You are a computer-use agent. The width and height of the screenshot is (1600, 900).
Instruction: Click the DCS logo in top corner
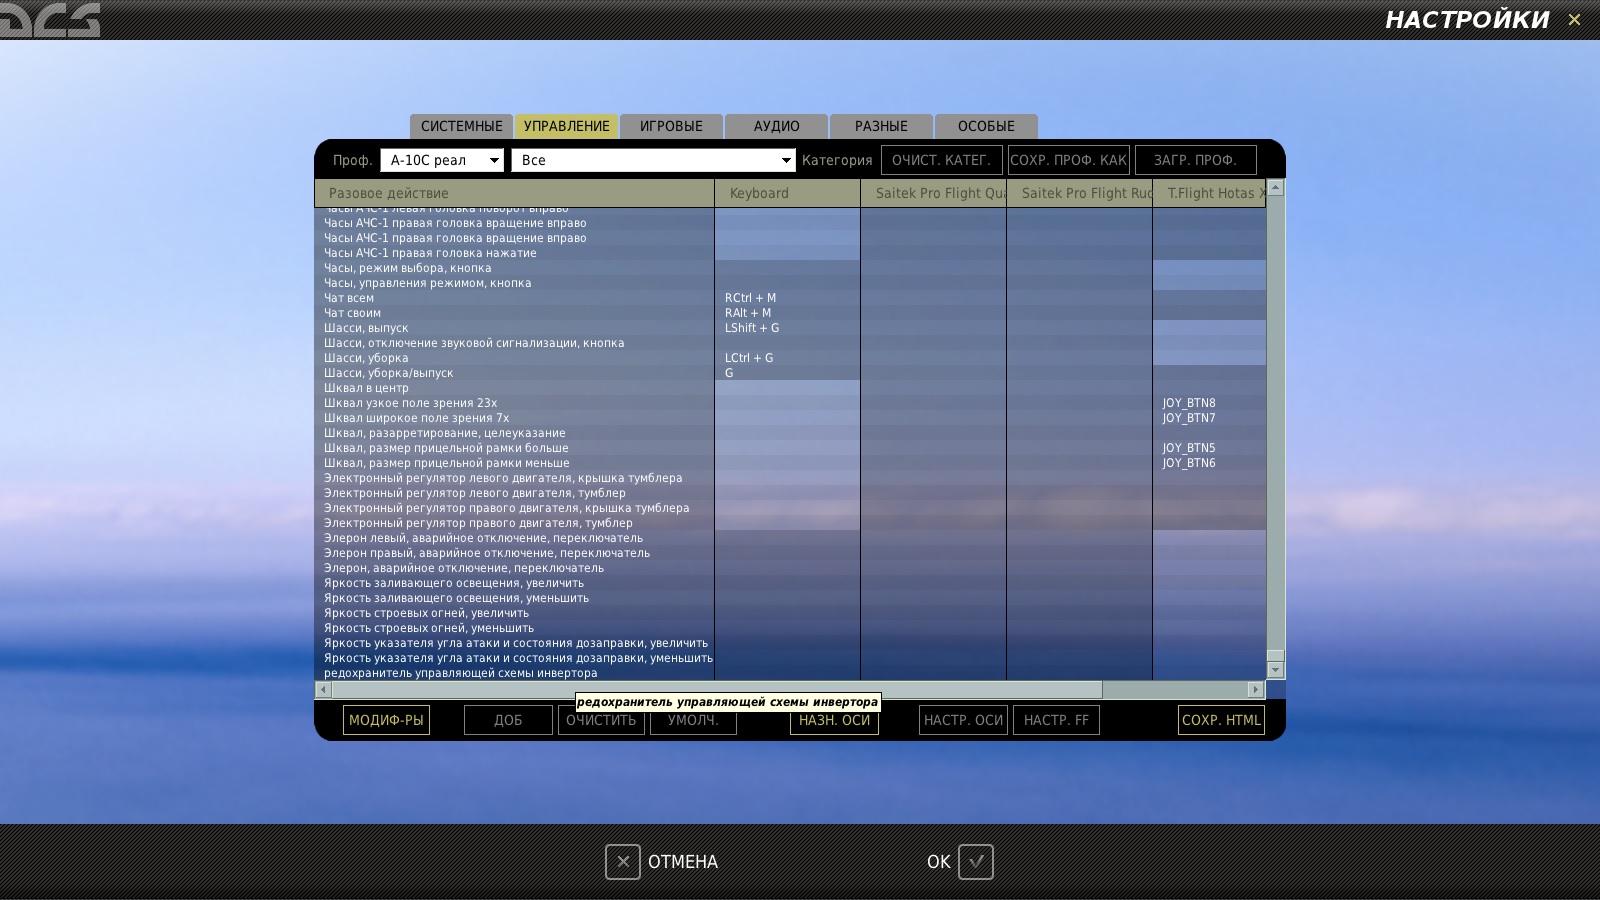[50, 19]
